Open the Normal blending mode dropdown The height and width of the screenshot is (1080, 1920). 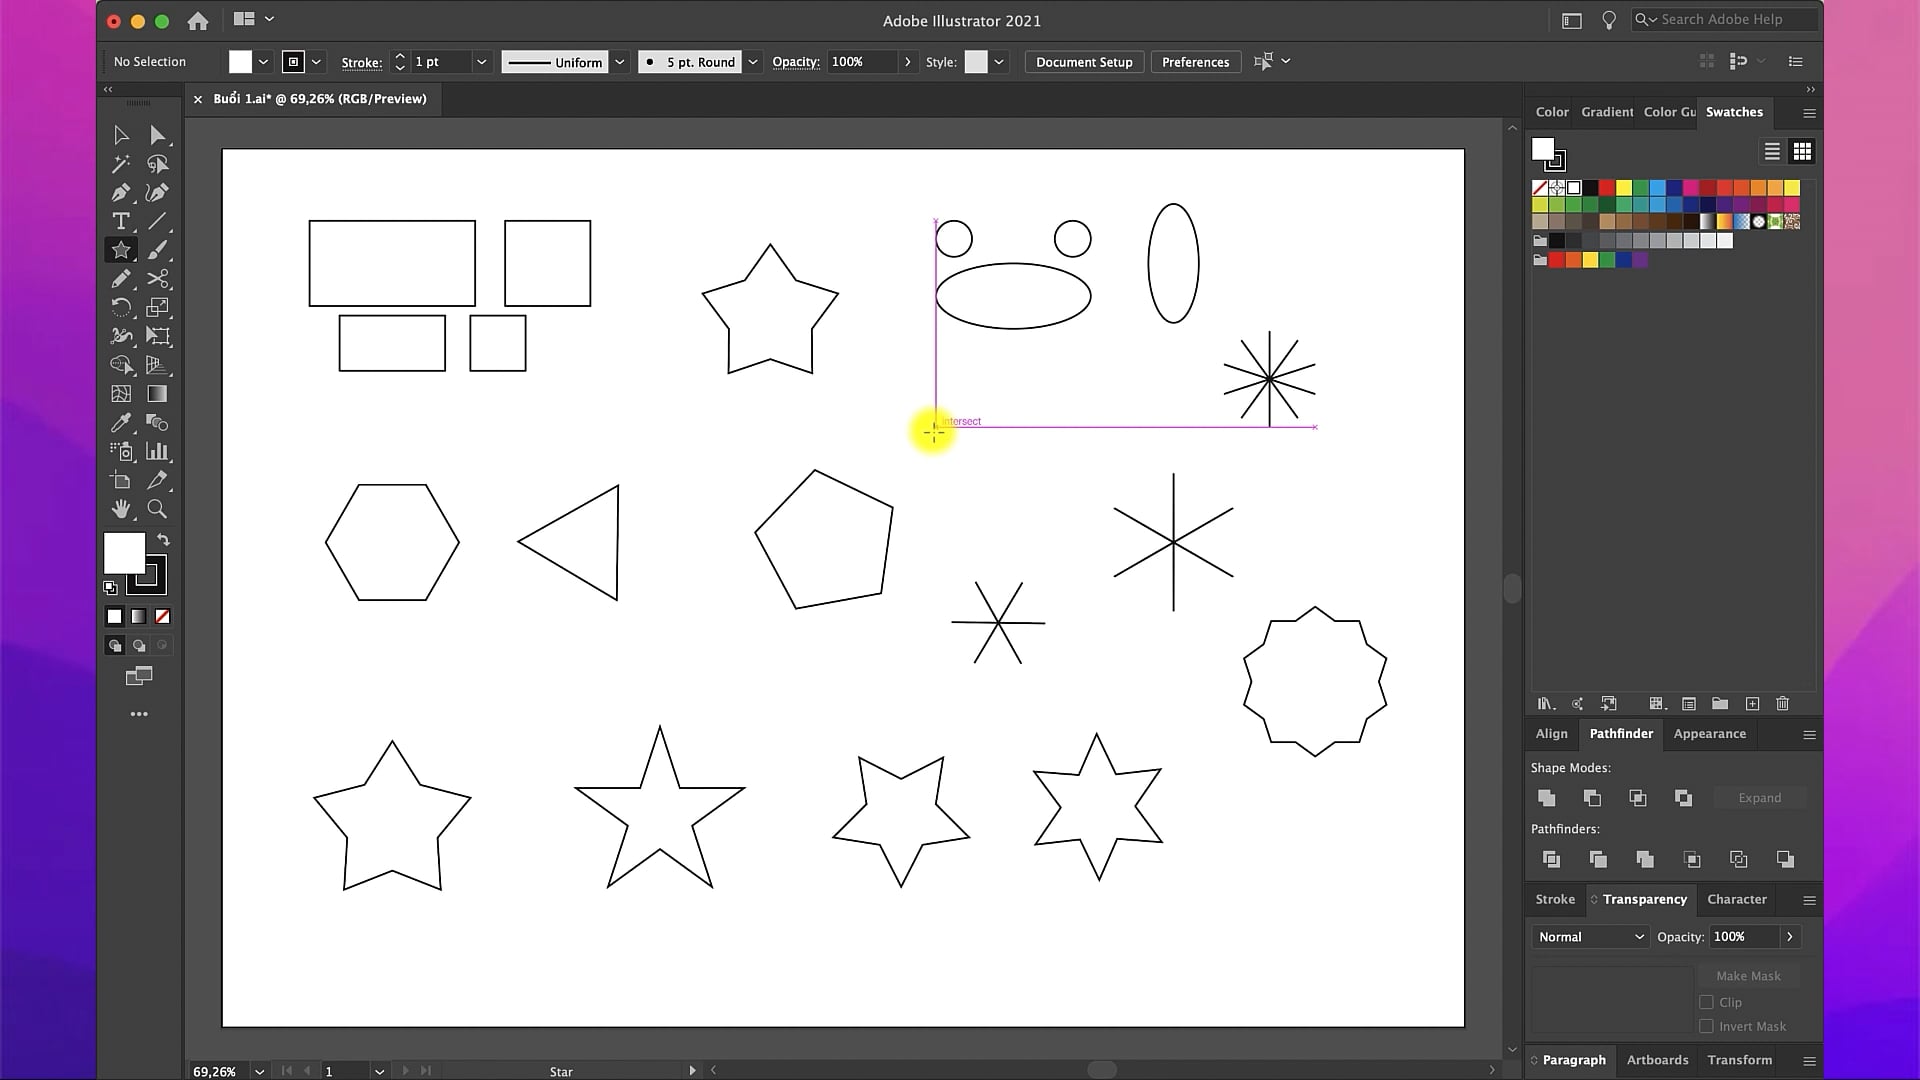1590,937
